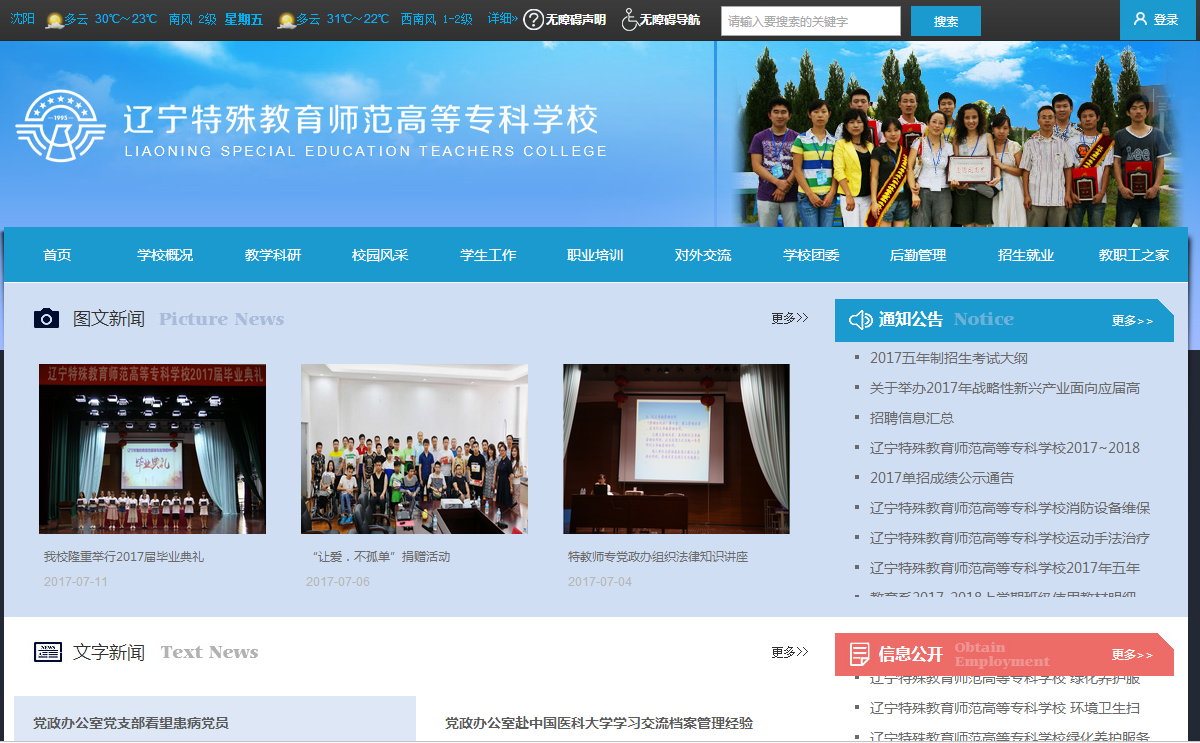The width and height of the screenshot is (1200, 743).
Task: Expand more notices in 通知公告 header
Action: tap(1132, 321)
